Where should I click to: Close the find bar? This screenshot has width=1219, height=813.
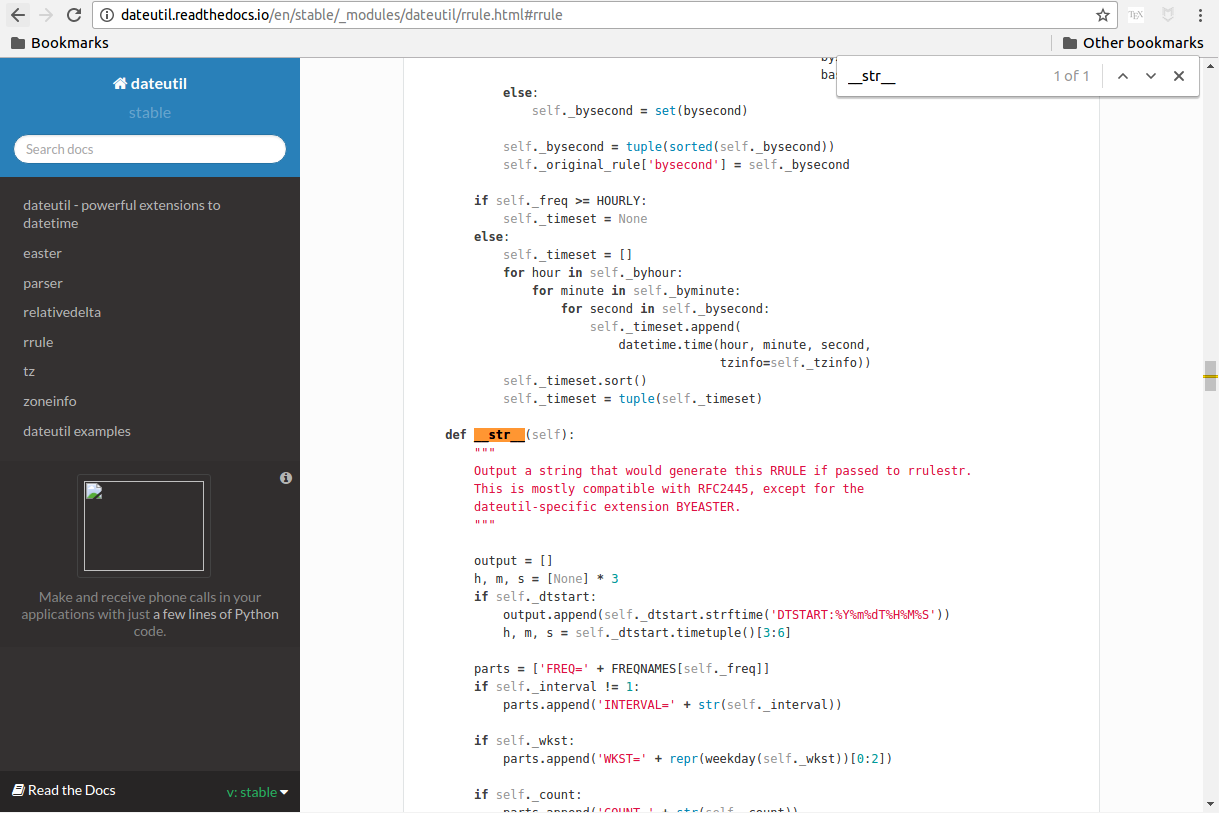point(1179,76)
